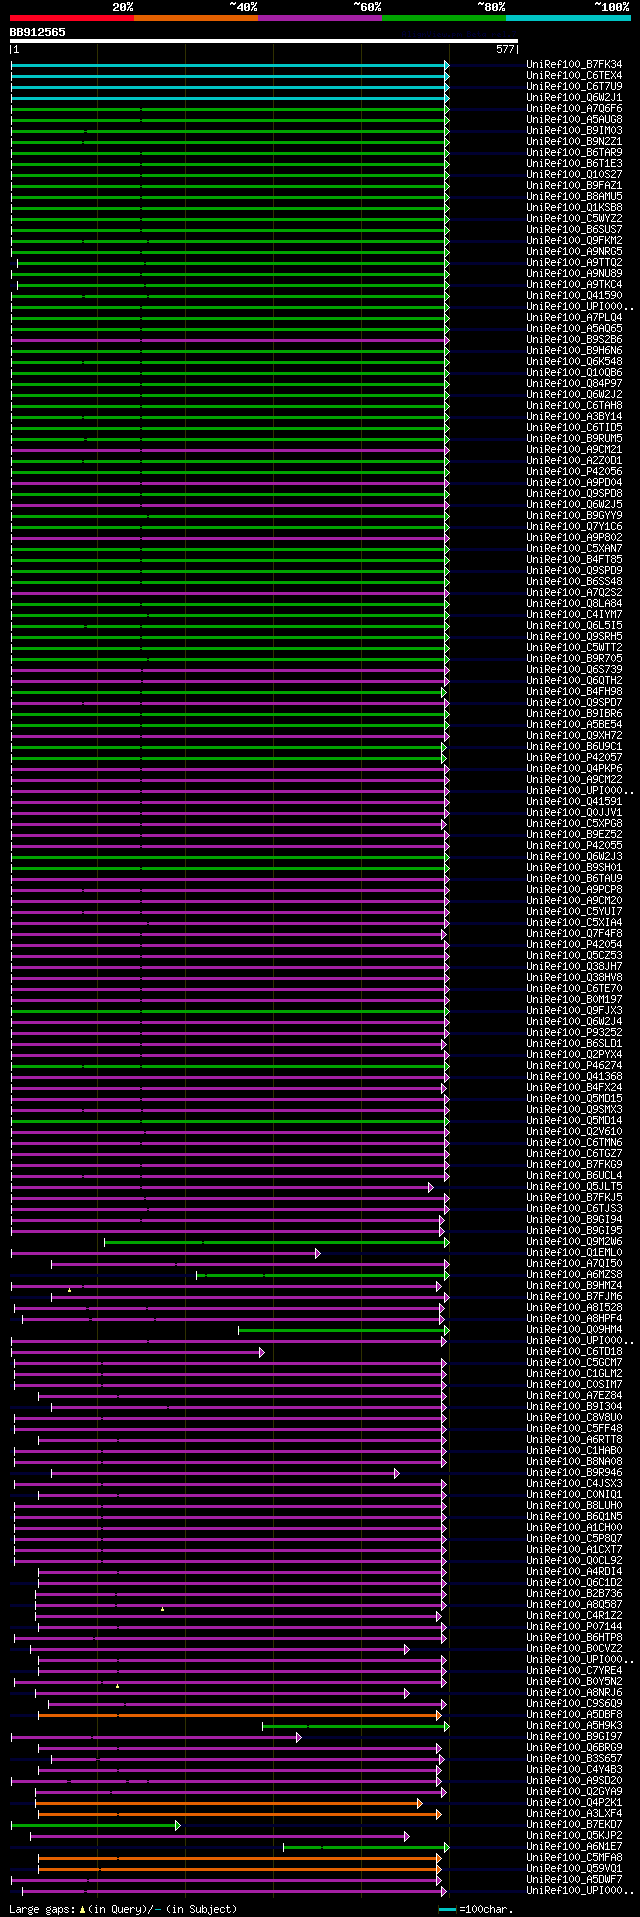Screen dimensions: 640x1917
Task: Click the UniRef100_A9CM21 label
Action: (574, 449)
